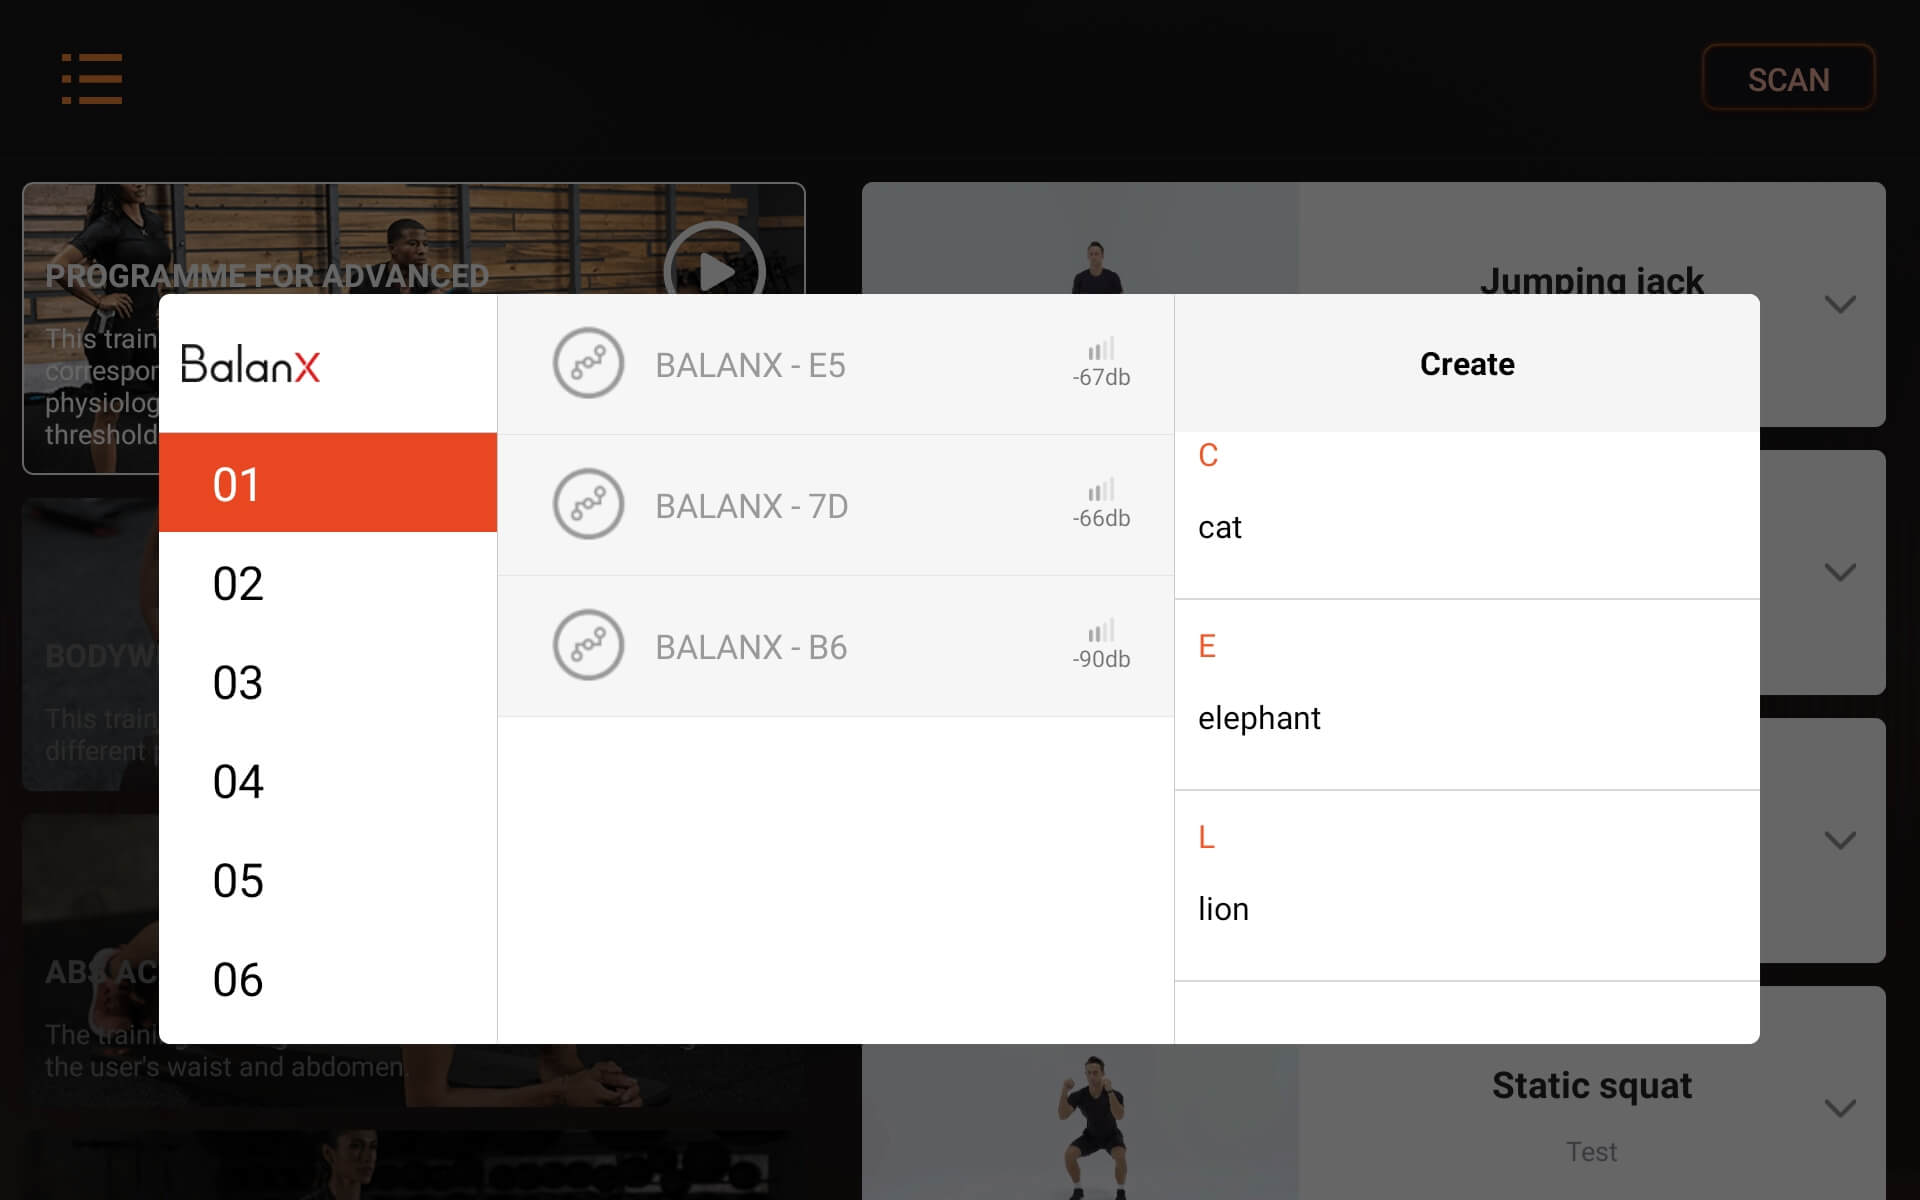Viewport: 1920px width, 1200px height.
Task: Expand the Jumping jack chevron
Action: pos(1840,304)
